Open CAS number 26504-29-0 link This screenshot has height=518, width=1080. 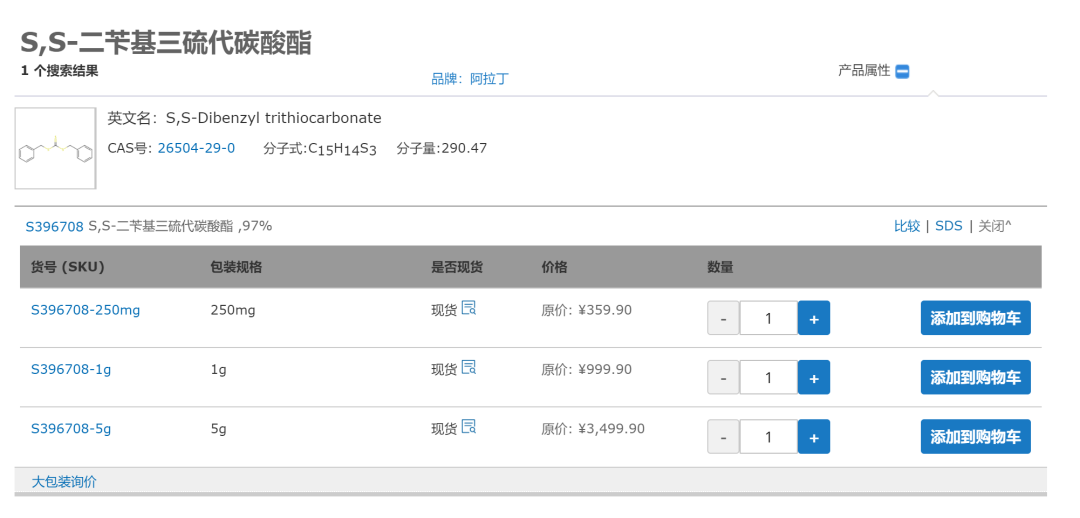point(196,148)
